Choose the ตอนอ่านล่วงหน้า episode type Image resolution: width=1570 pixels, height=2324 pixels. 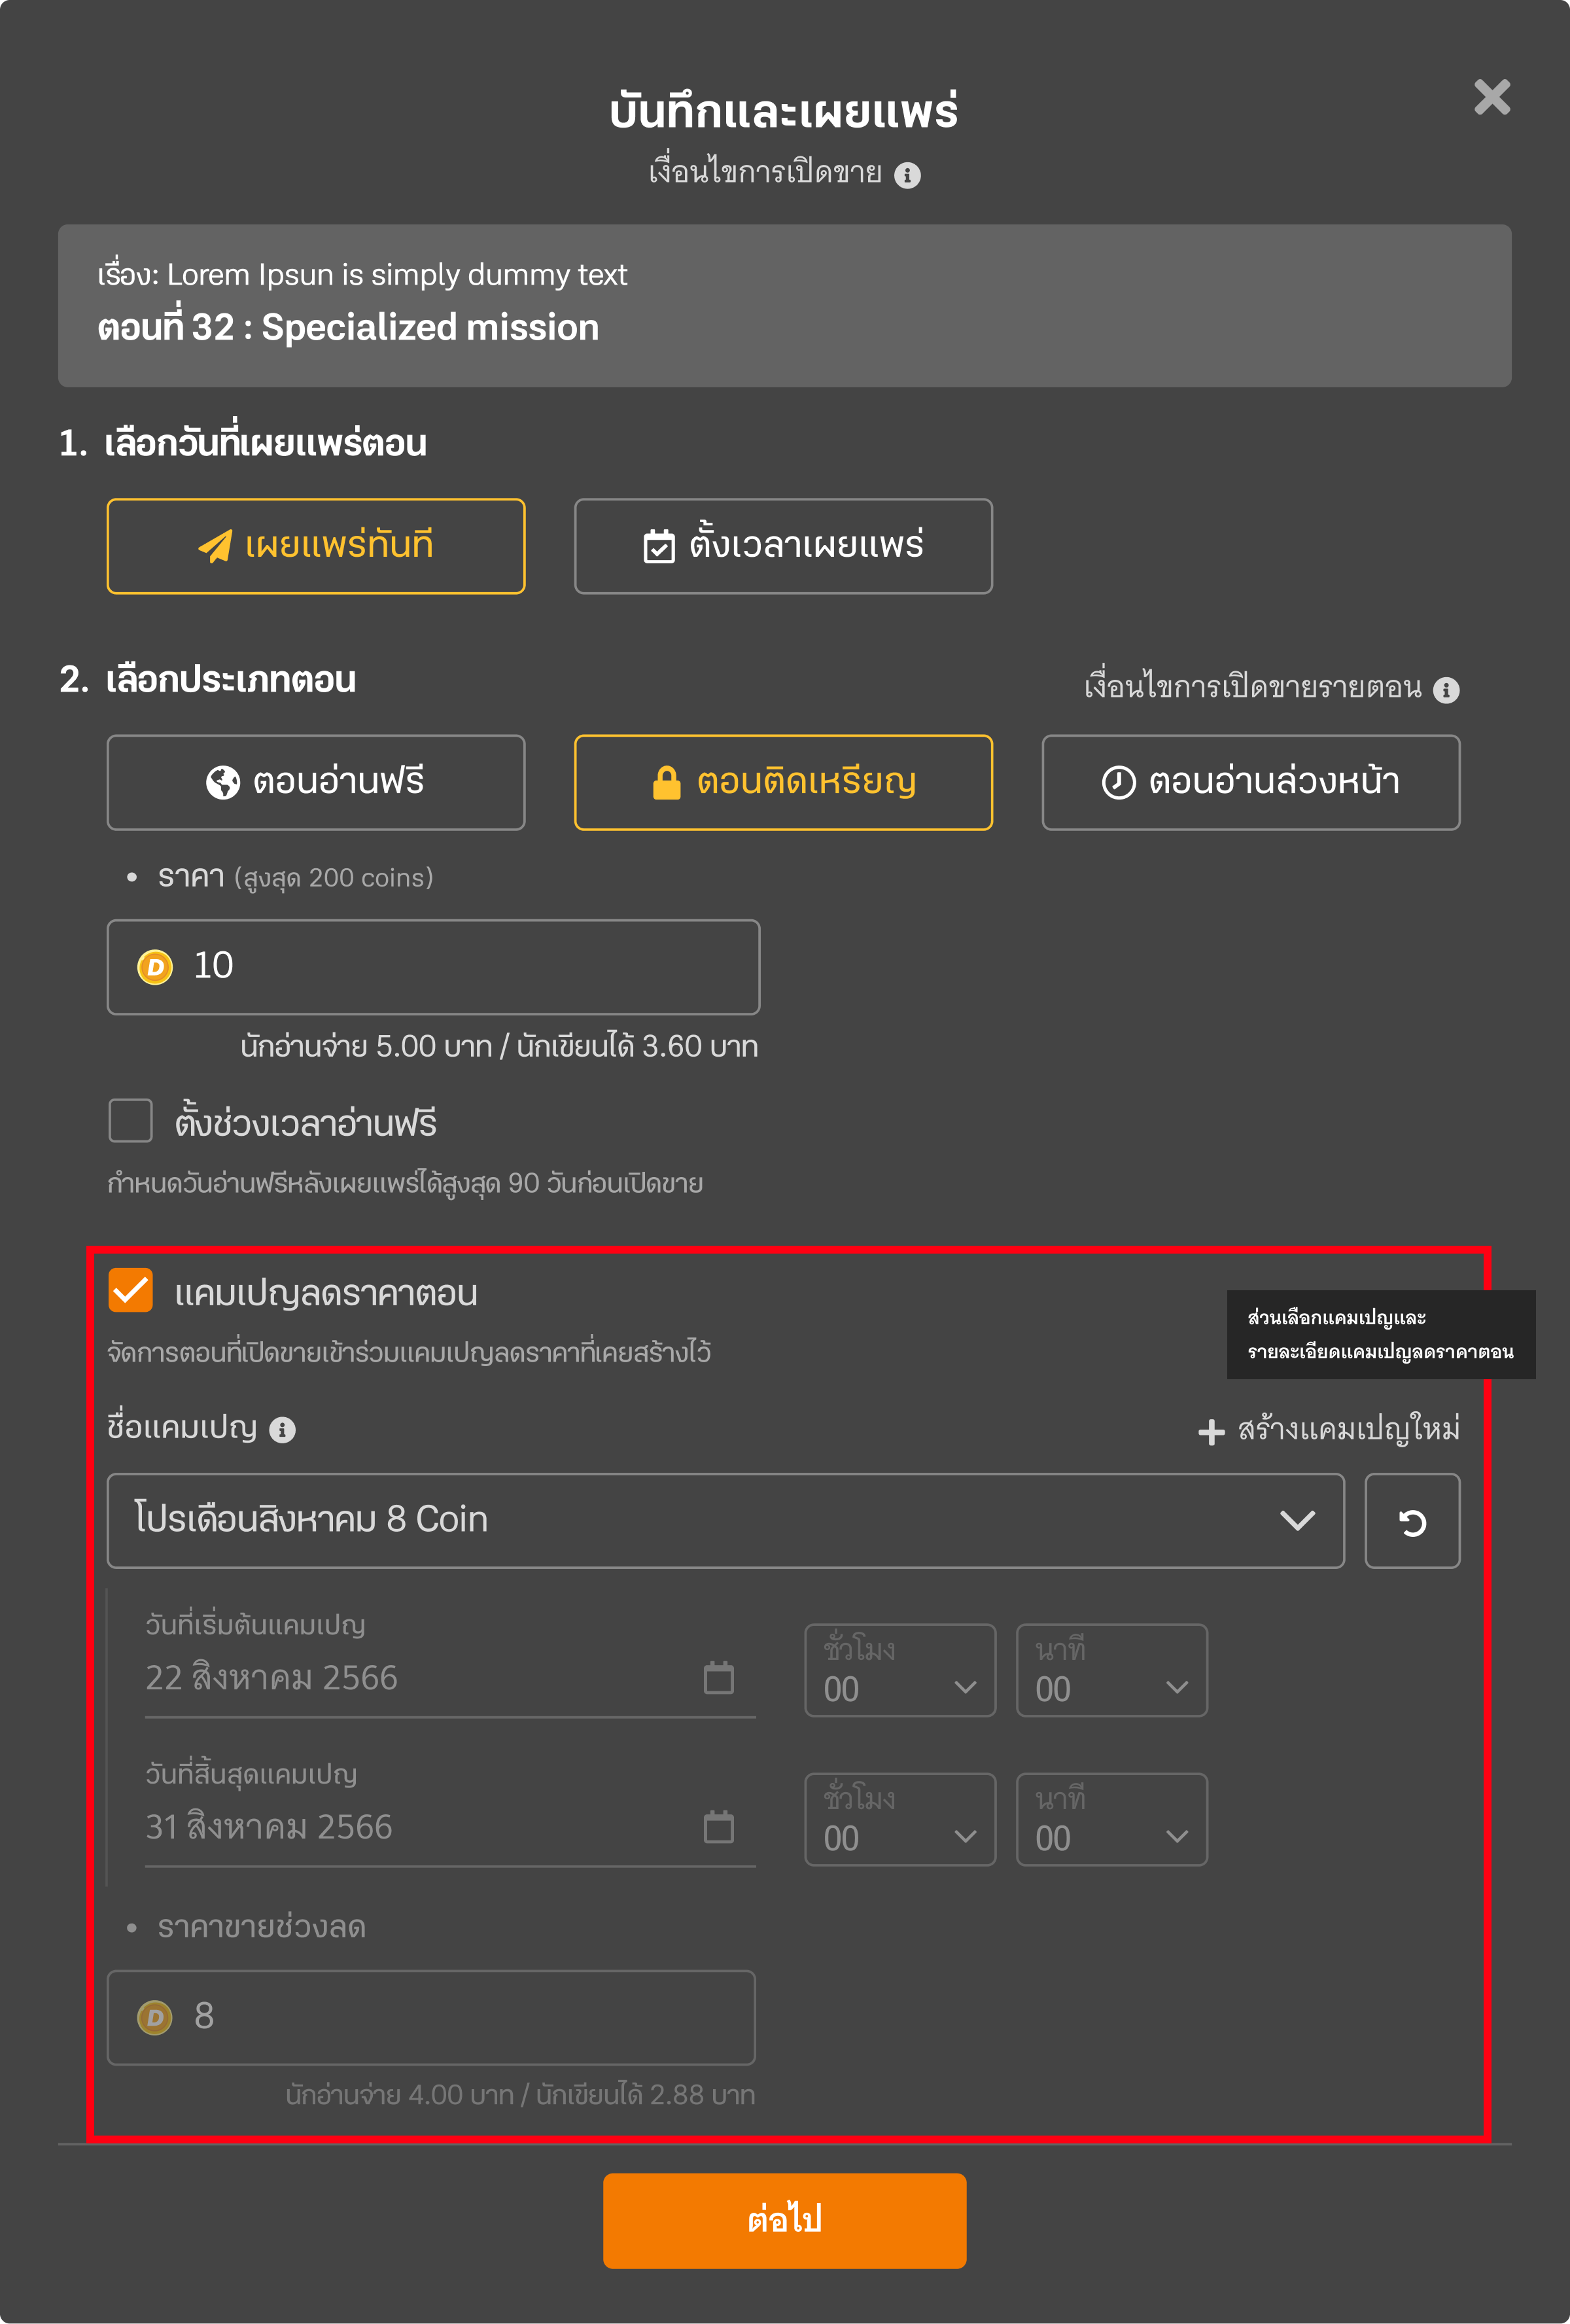(1251, 782)
